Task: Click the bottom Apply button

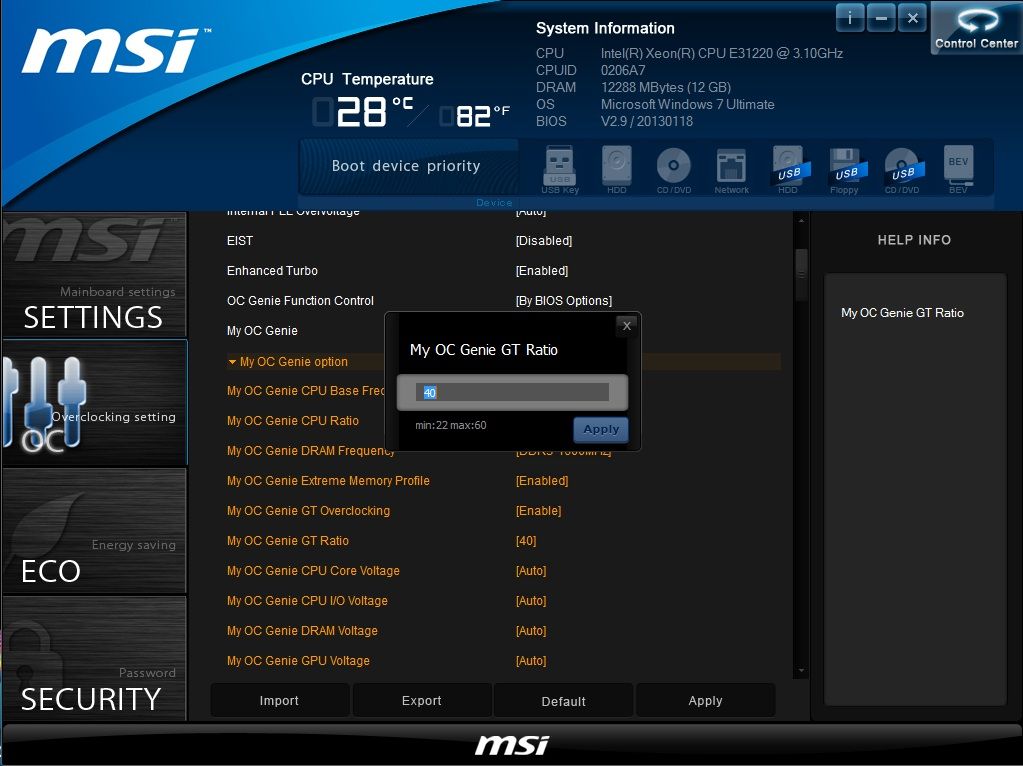Action: [705, 700]
